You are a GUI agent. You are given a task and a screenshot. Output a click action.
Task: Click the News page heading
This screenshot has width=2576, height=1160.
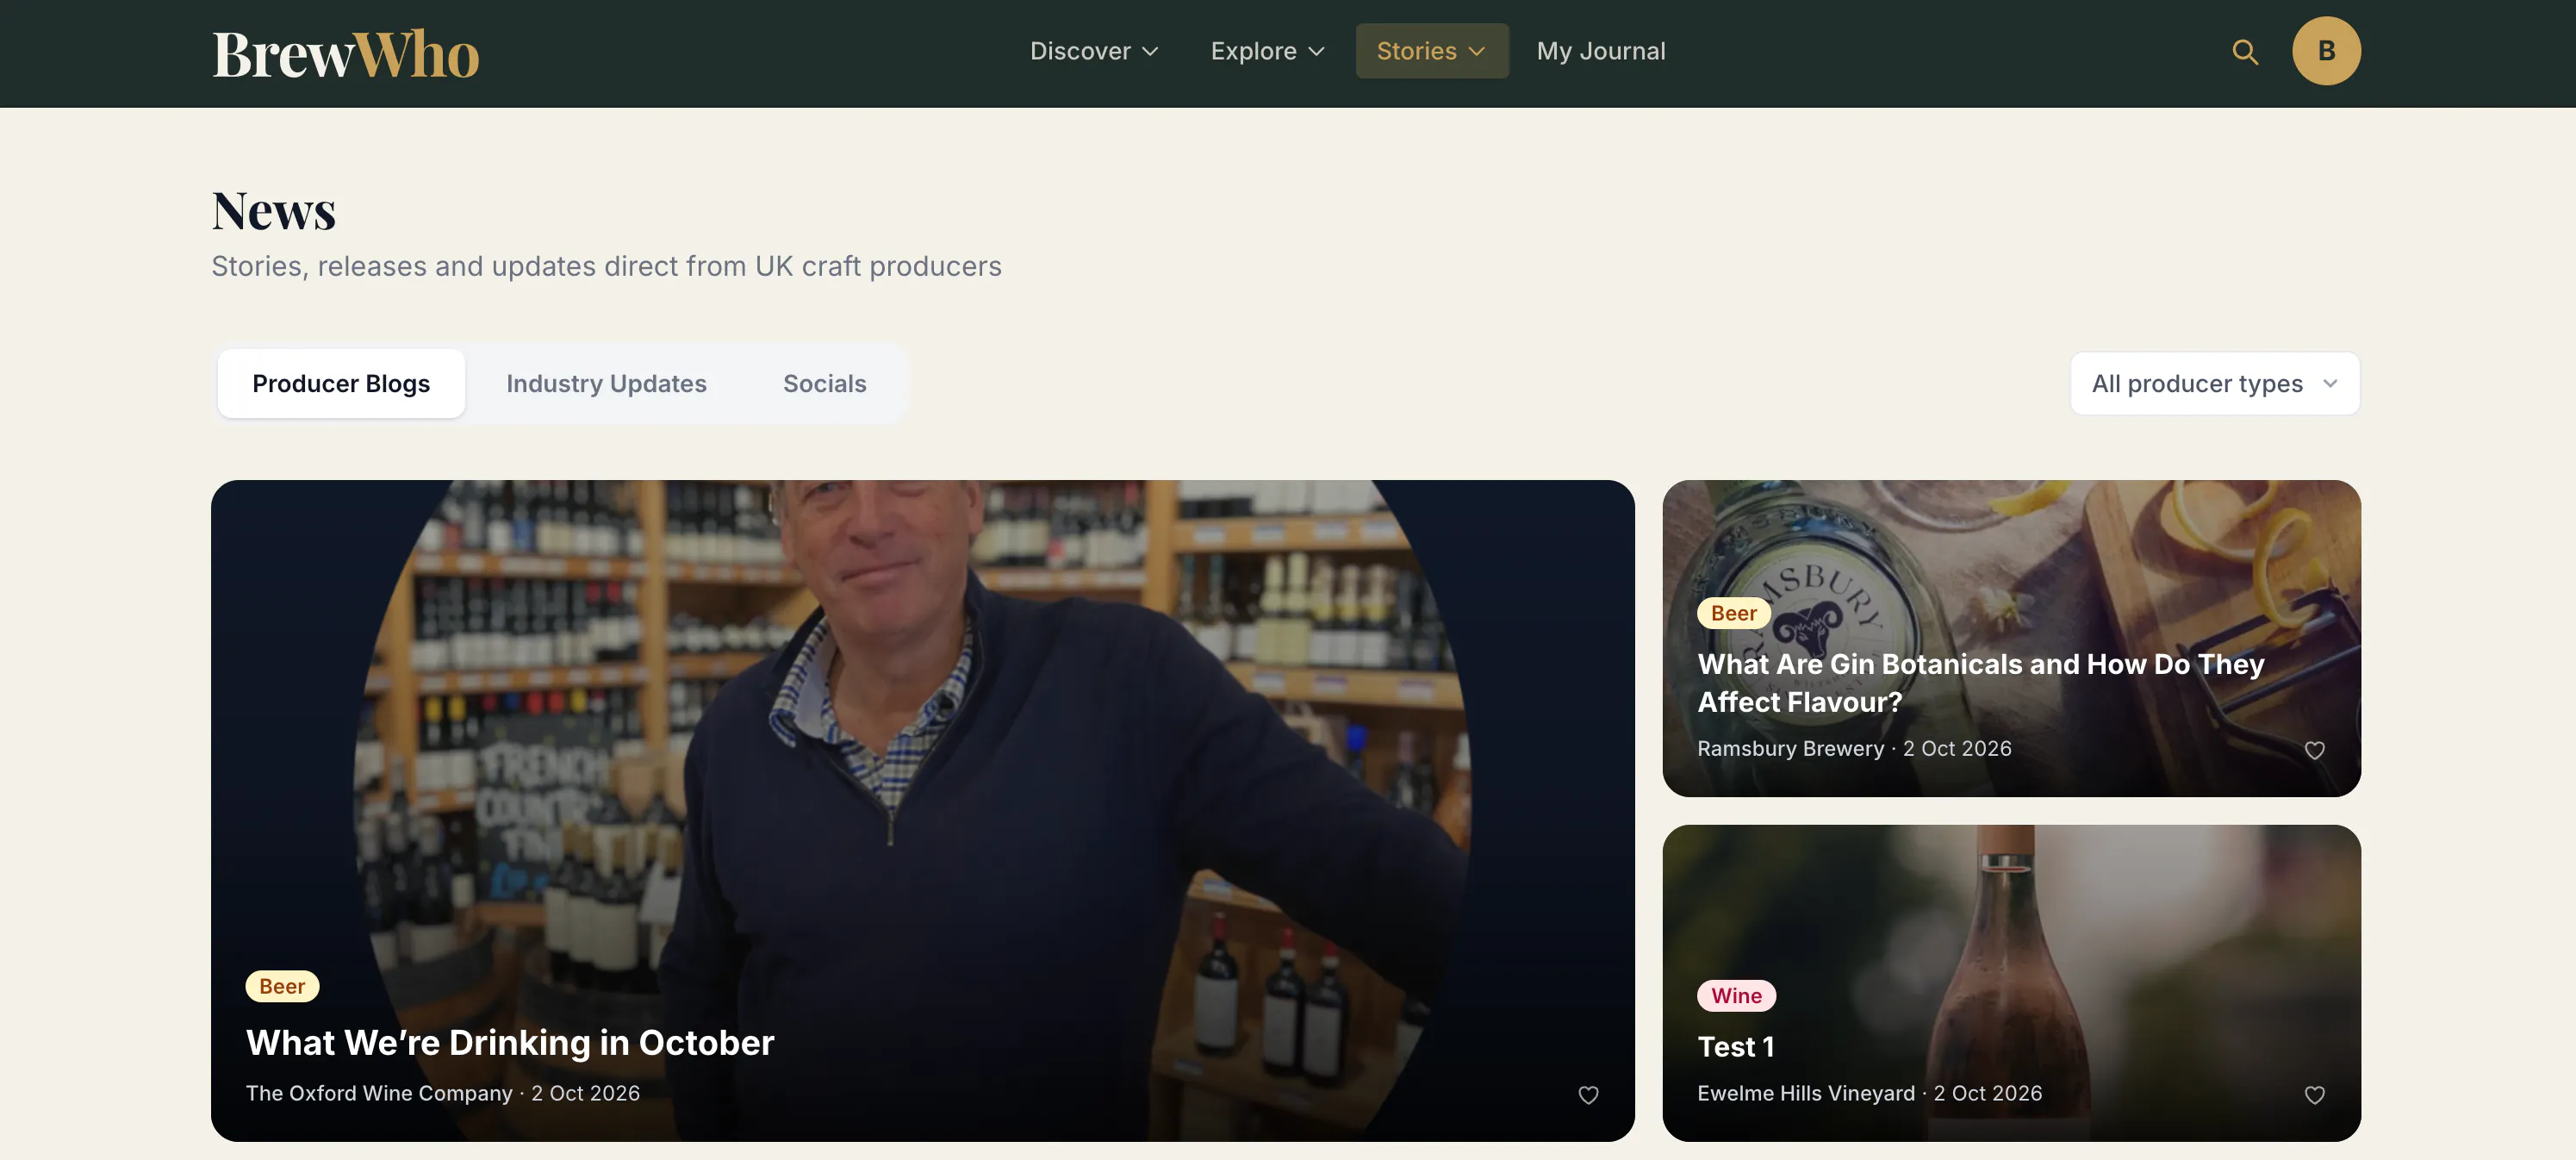(273, 211)
